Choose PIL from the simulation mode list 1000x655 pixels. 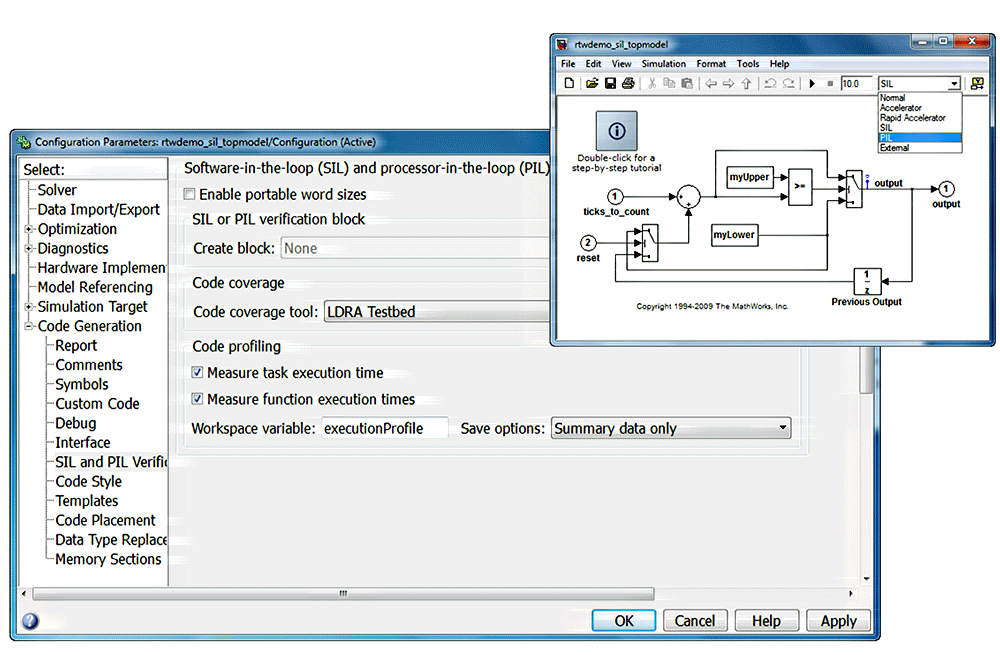[920, 138]
